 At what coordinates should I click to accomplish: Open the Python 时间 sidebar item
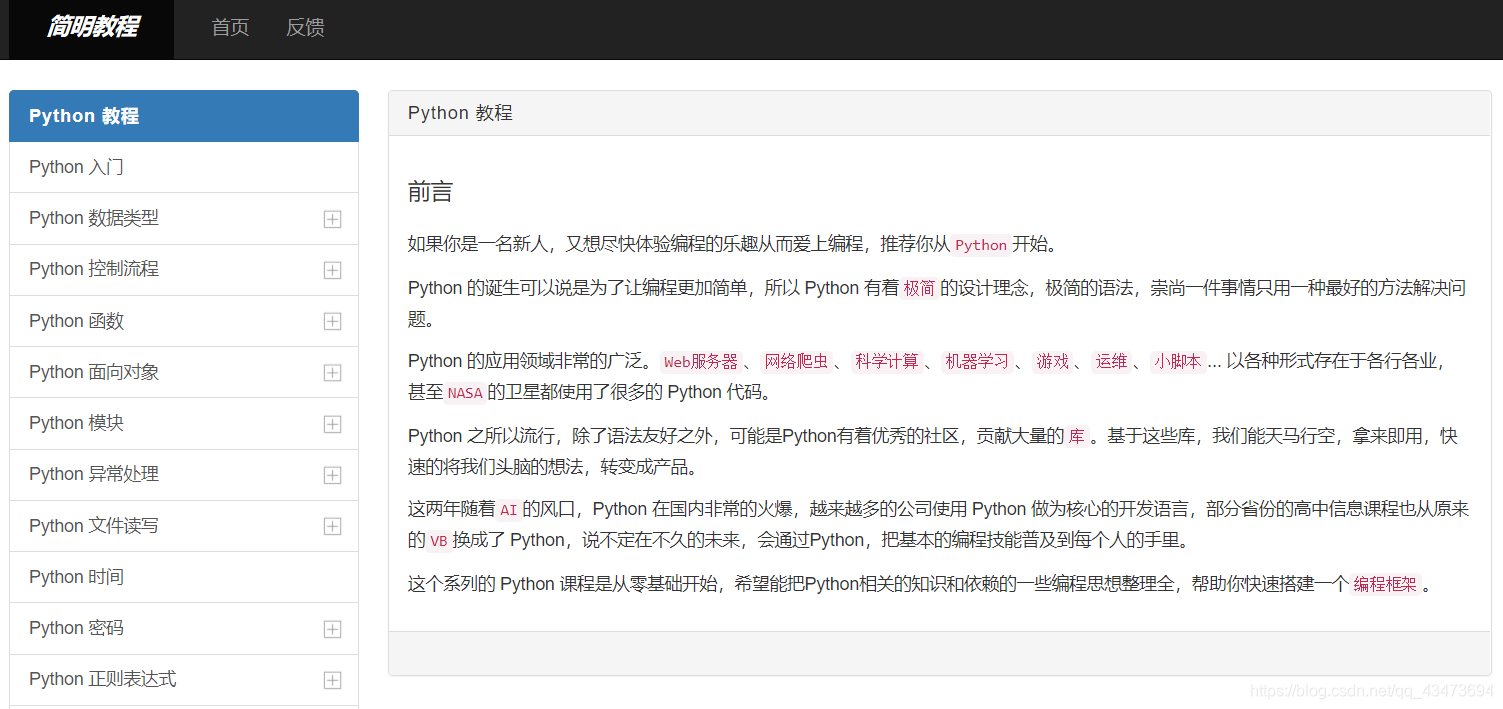tap(184, 577)
